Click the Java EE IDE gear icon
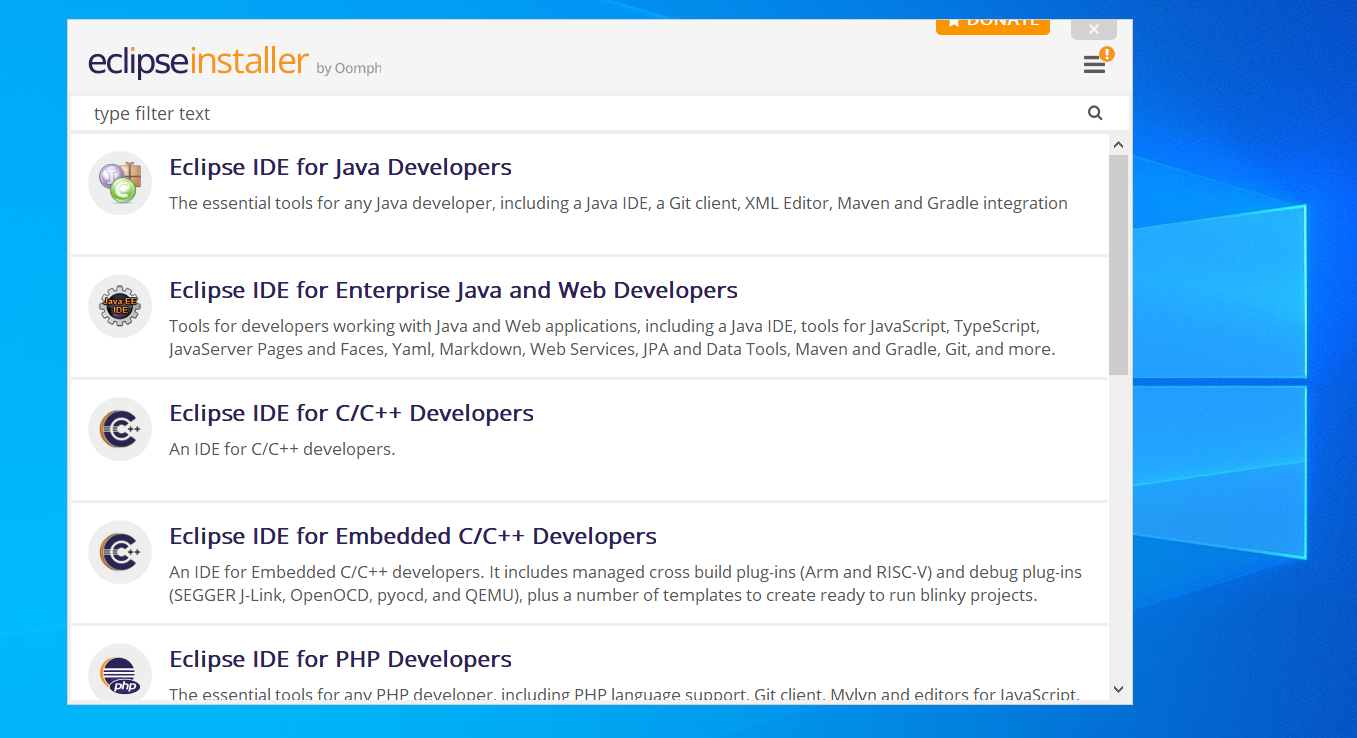The image size is (1357, 738). coord(120,306)
